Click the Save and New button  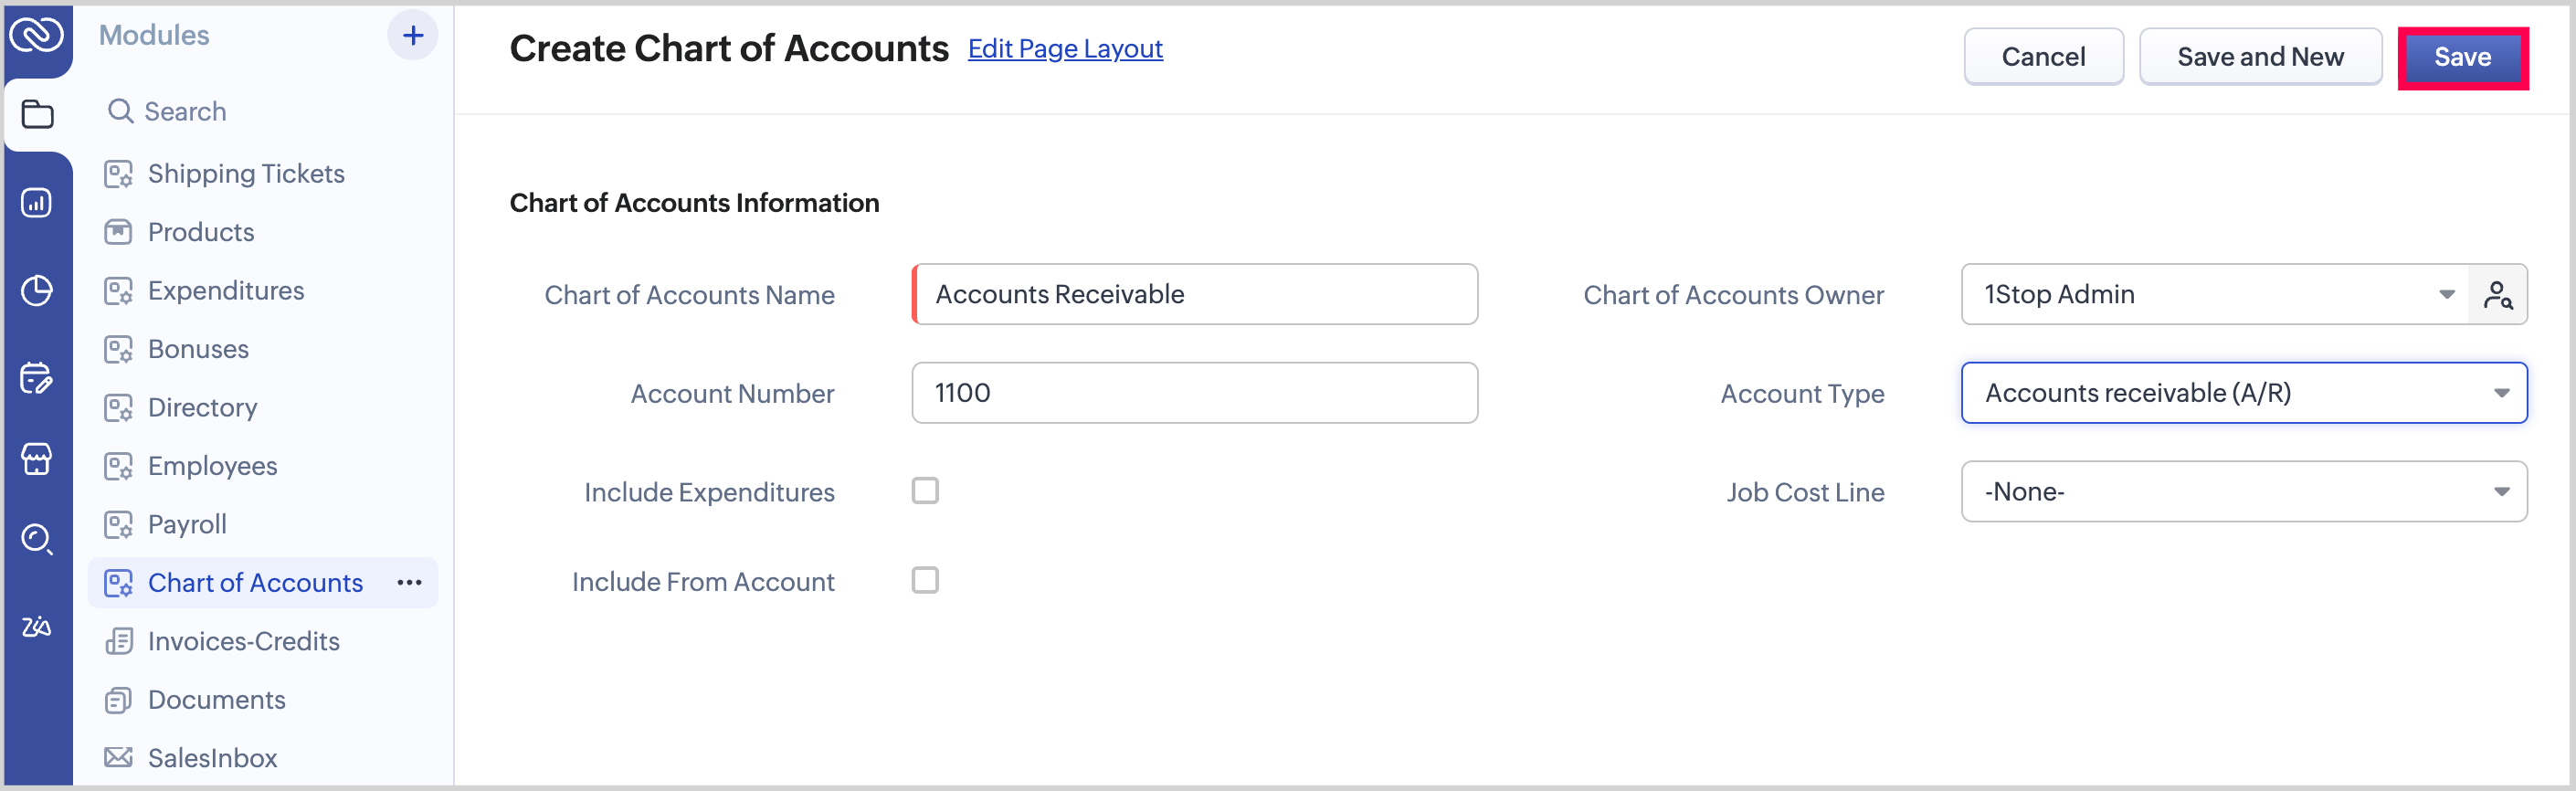[x=2260, y=57]
